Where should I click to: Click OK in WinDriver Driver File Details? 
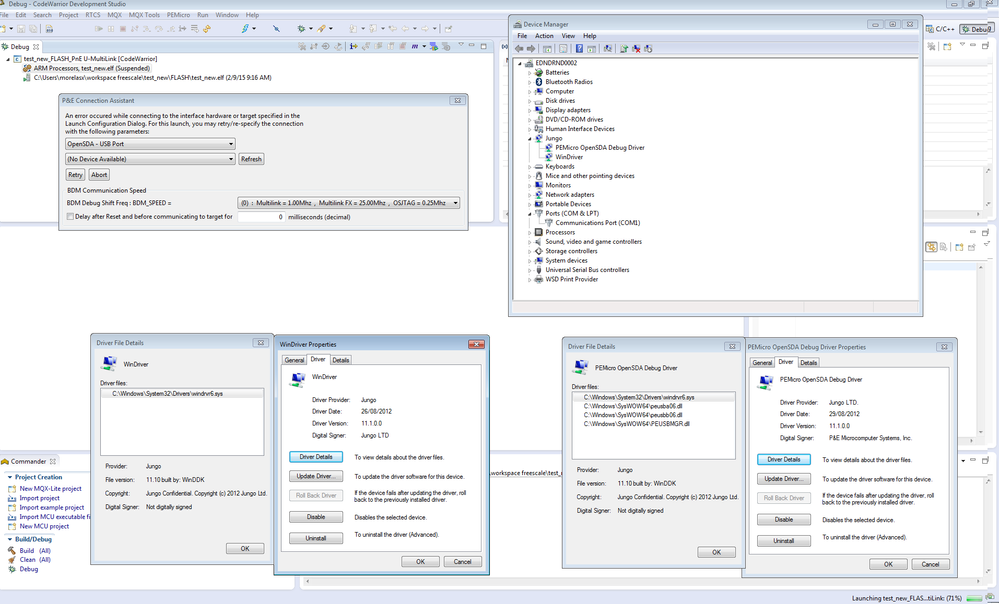pyautogui.click(x=245, y=549)
